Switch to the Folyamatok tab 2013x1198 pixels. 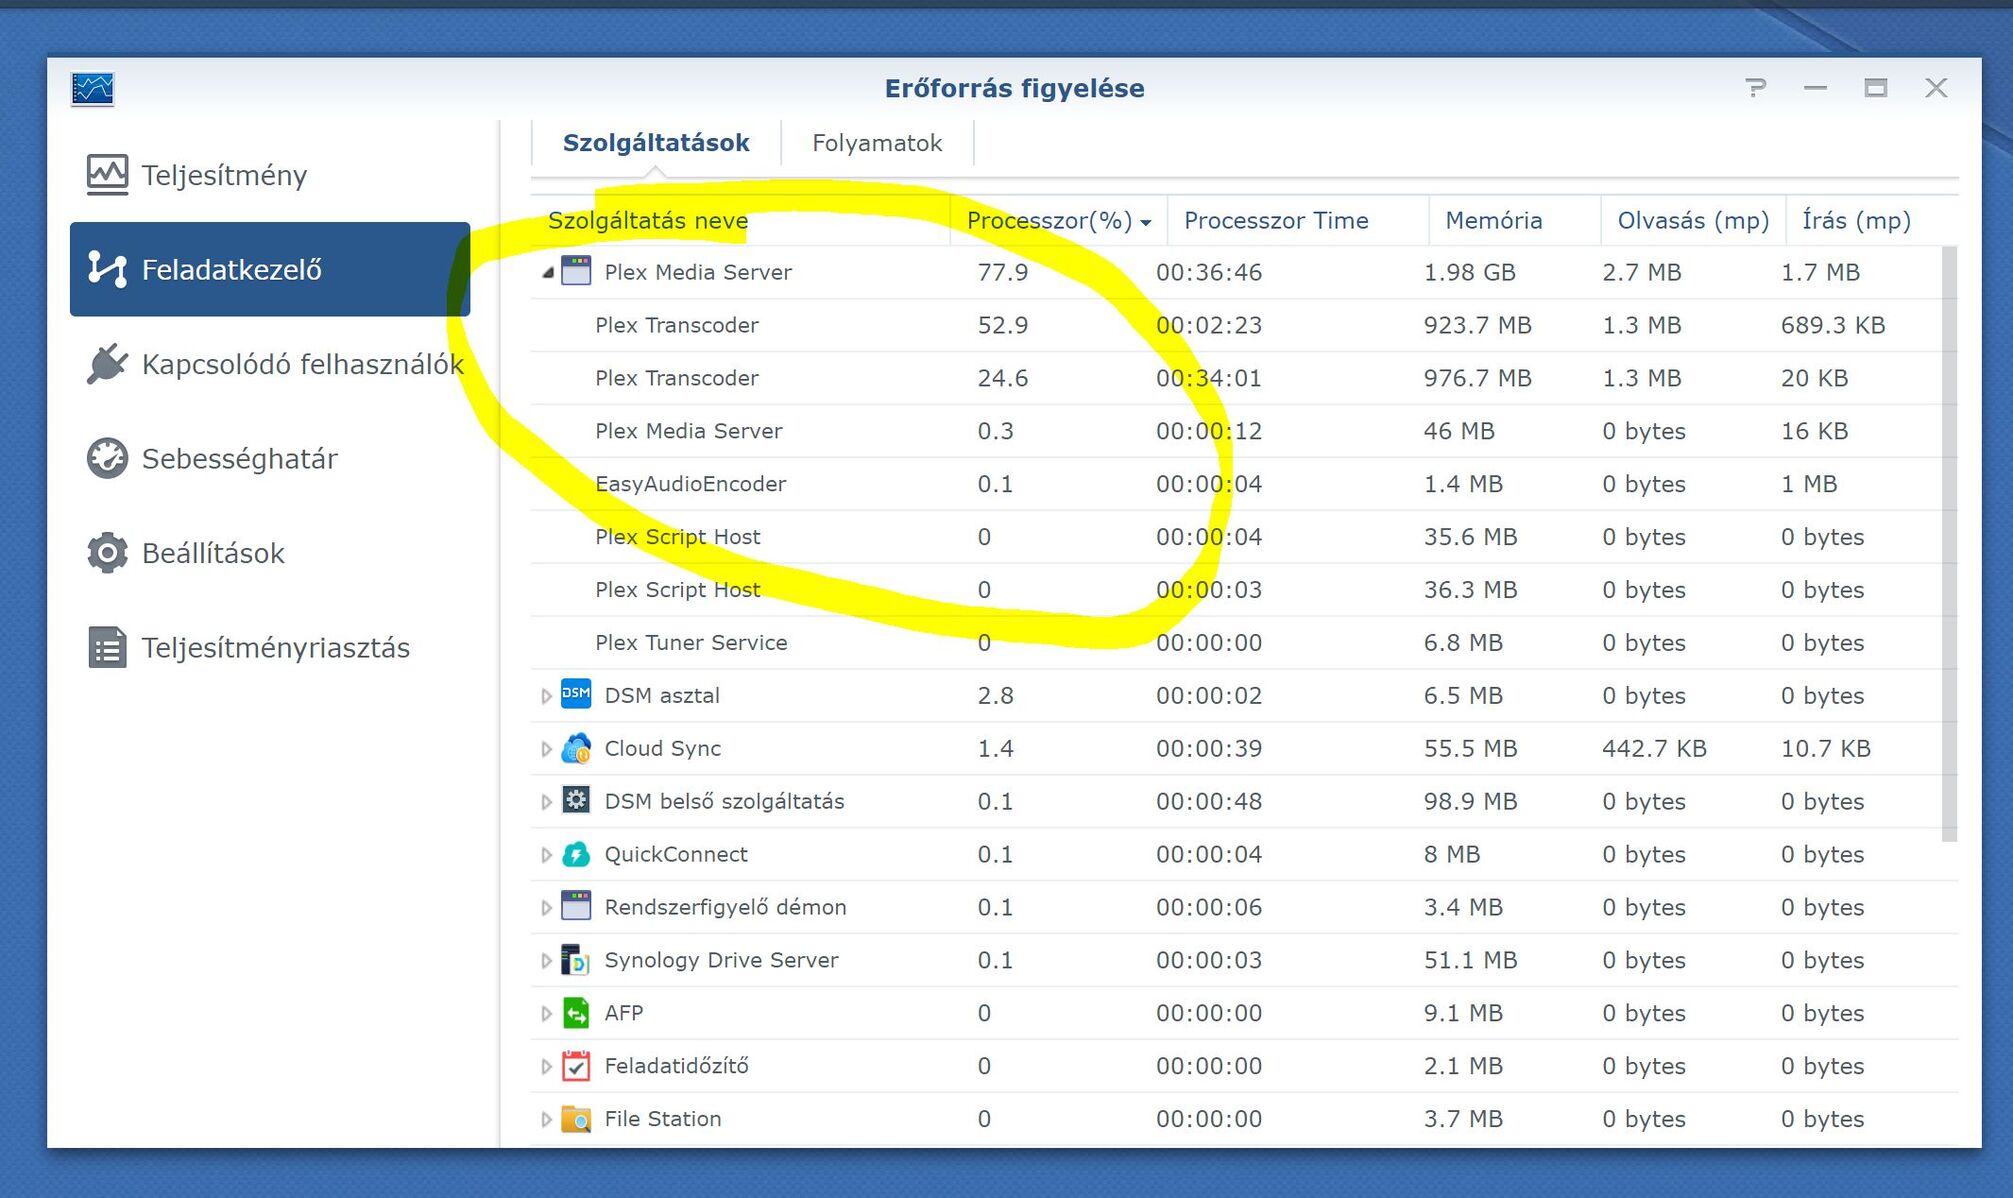(x=877, y=143)
